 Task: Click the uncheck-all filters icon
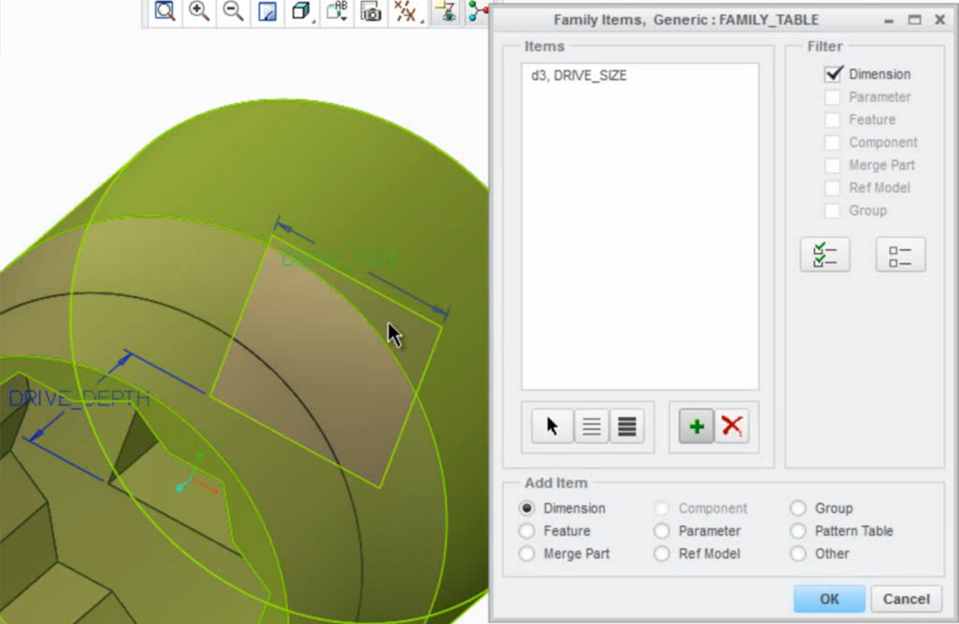(900, 254)
